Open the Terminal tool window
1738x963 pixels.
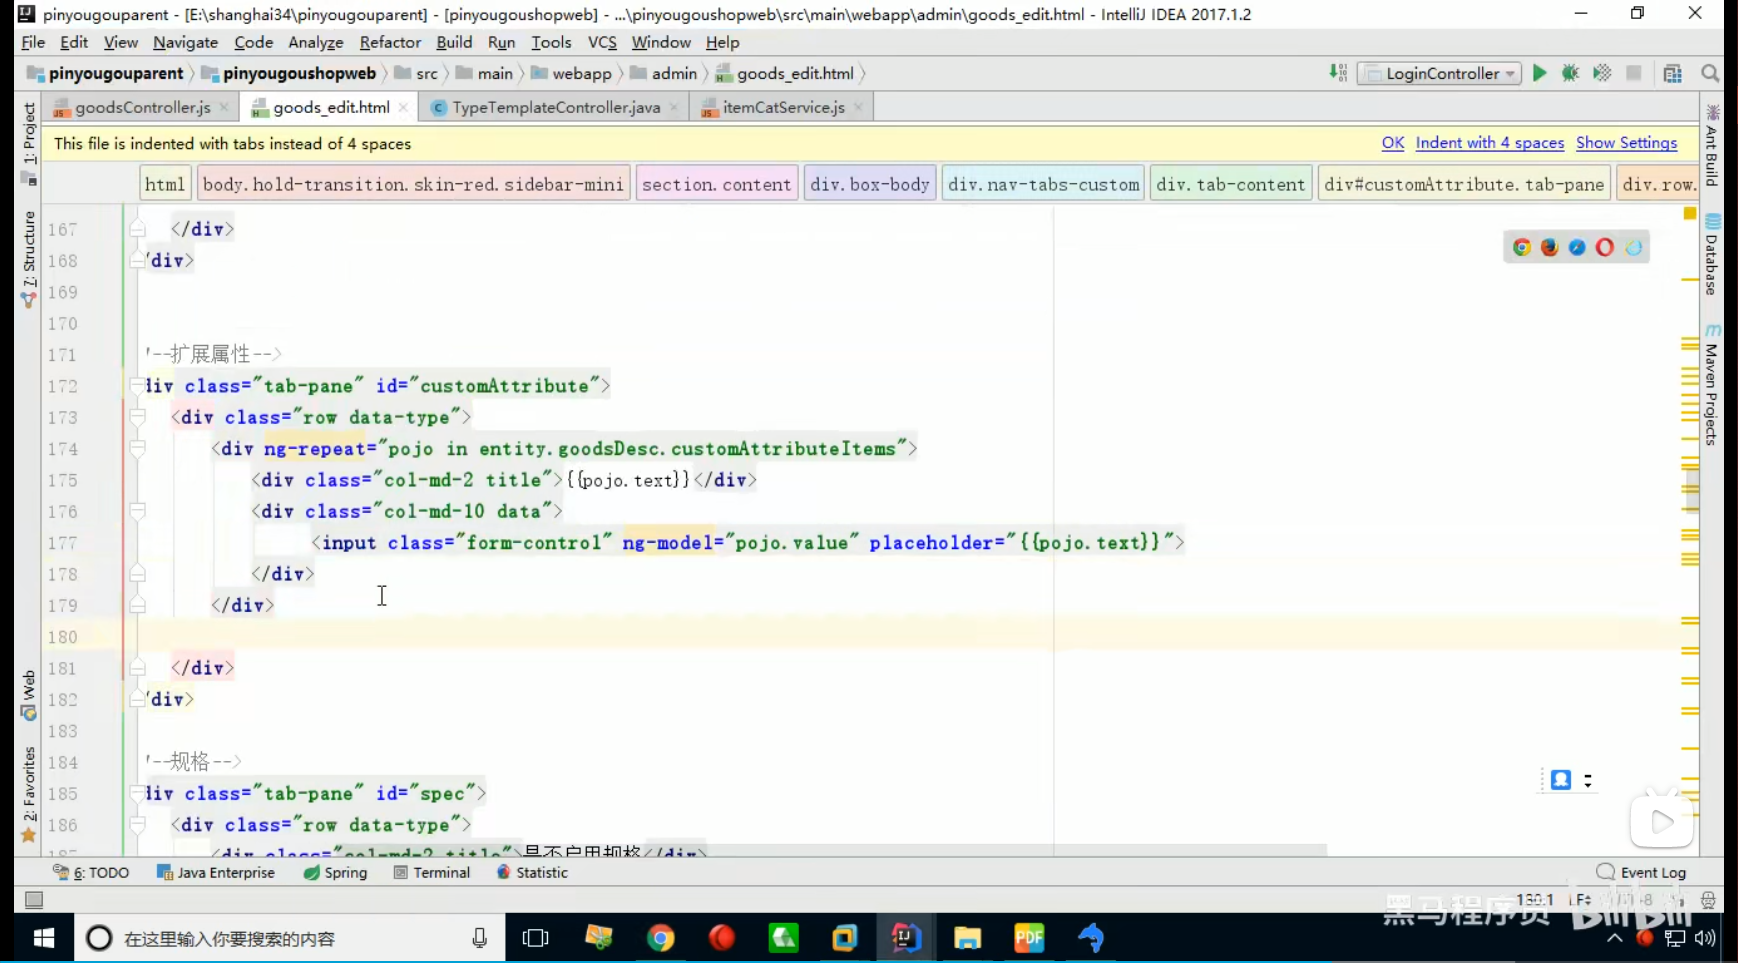coord(432,872)
